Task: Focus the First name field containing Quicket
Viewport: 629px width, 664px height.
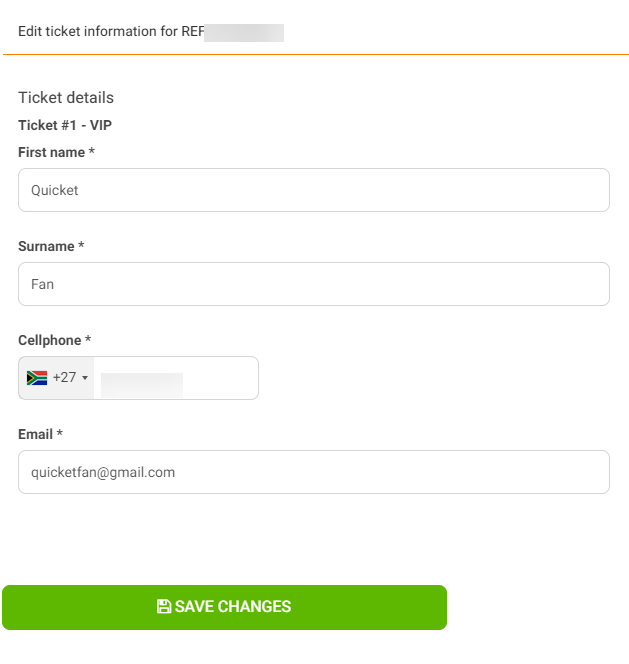Action: (x=314, y=190)
